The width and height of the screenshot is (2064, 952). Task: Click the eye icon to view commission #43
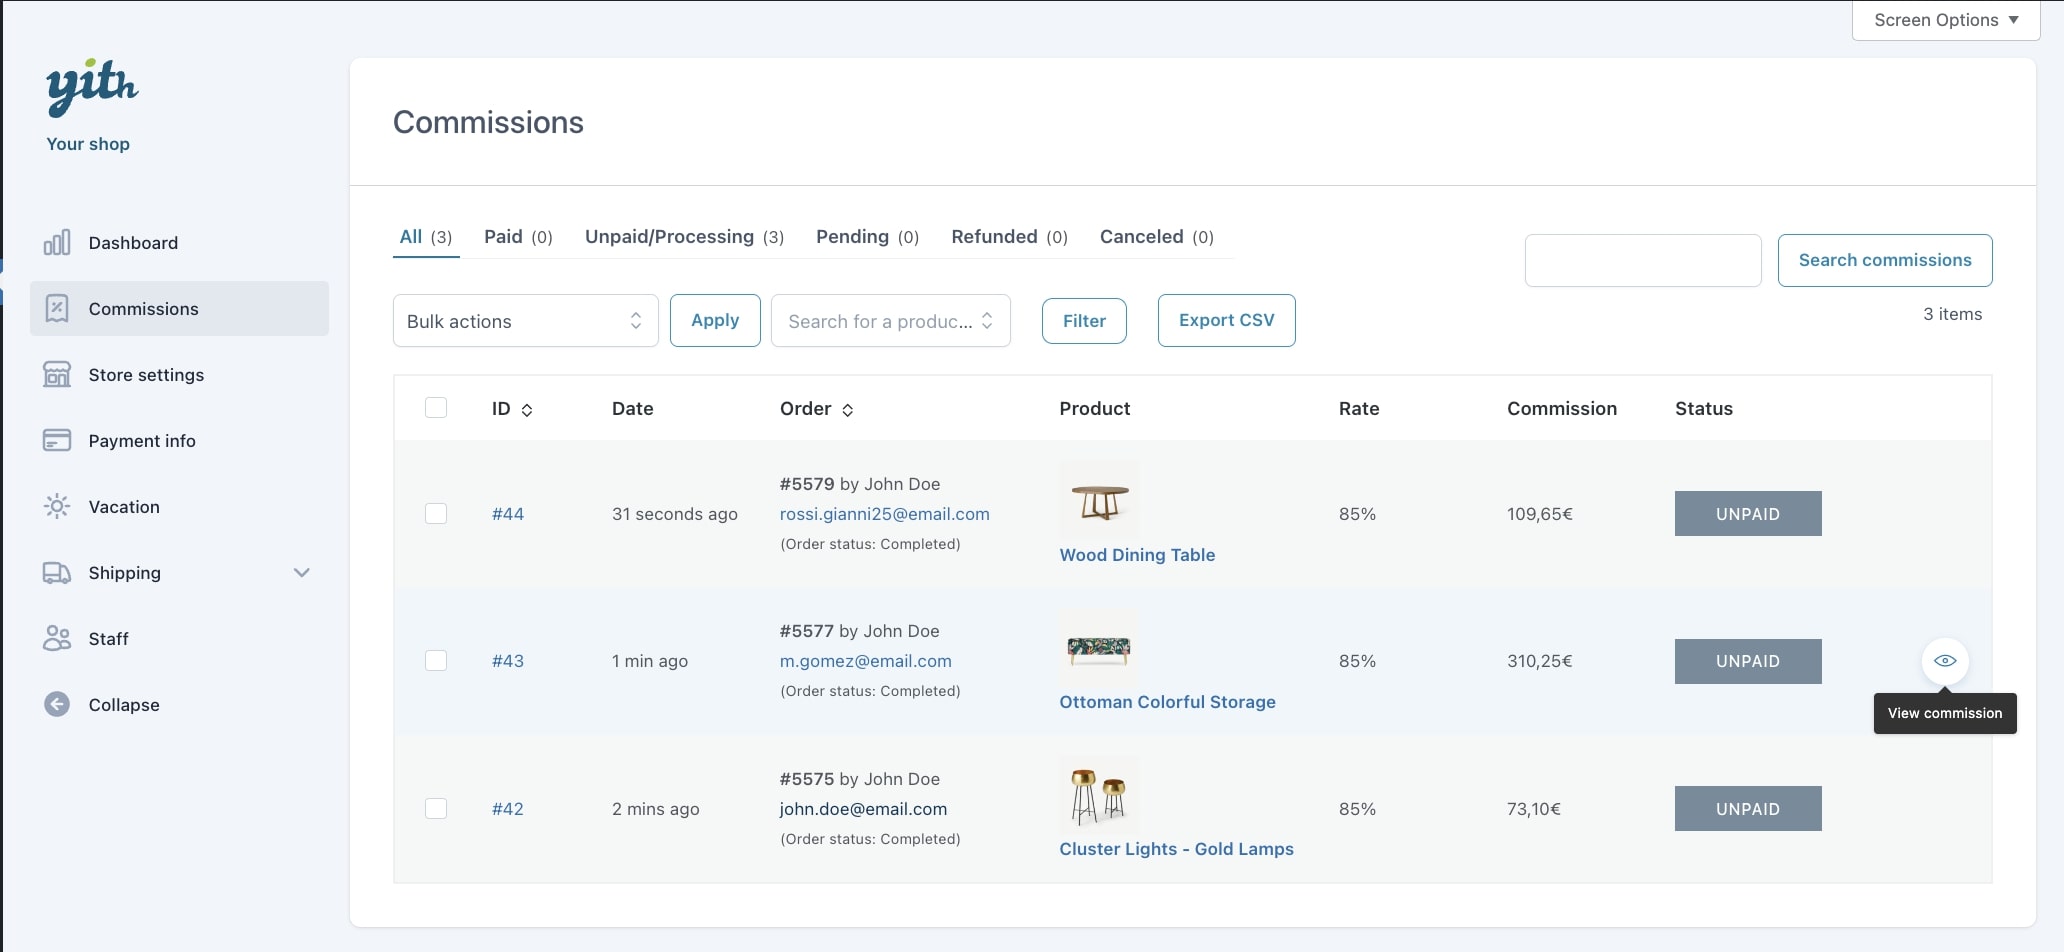[1944, 661]
